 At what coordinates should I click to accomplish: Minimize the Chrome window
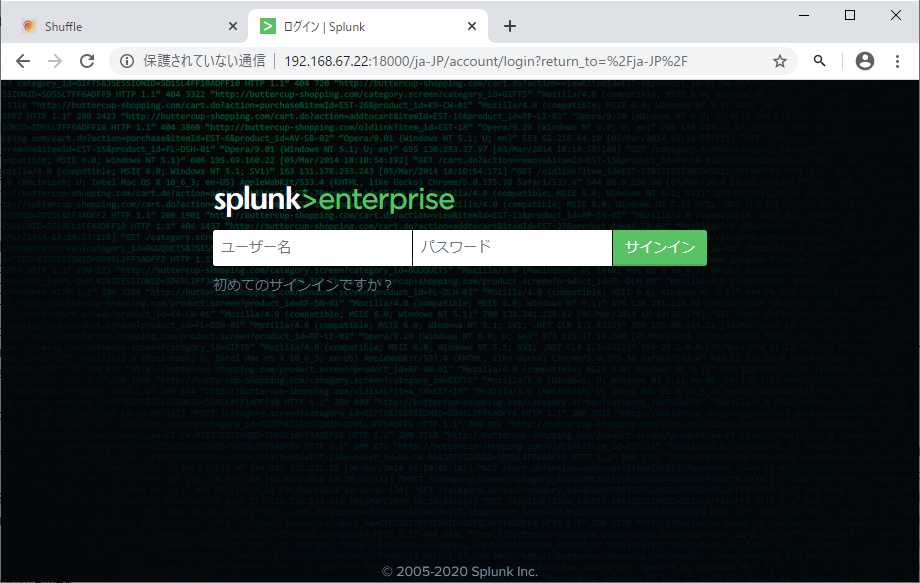[x=804, y=15]
